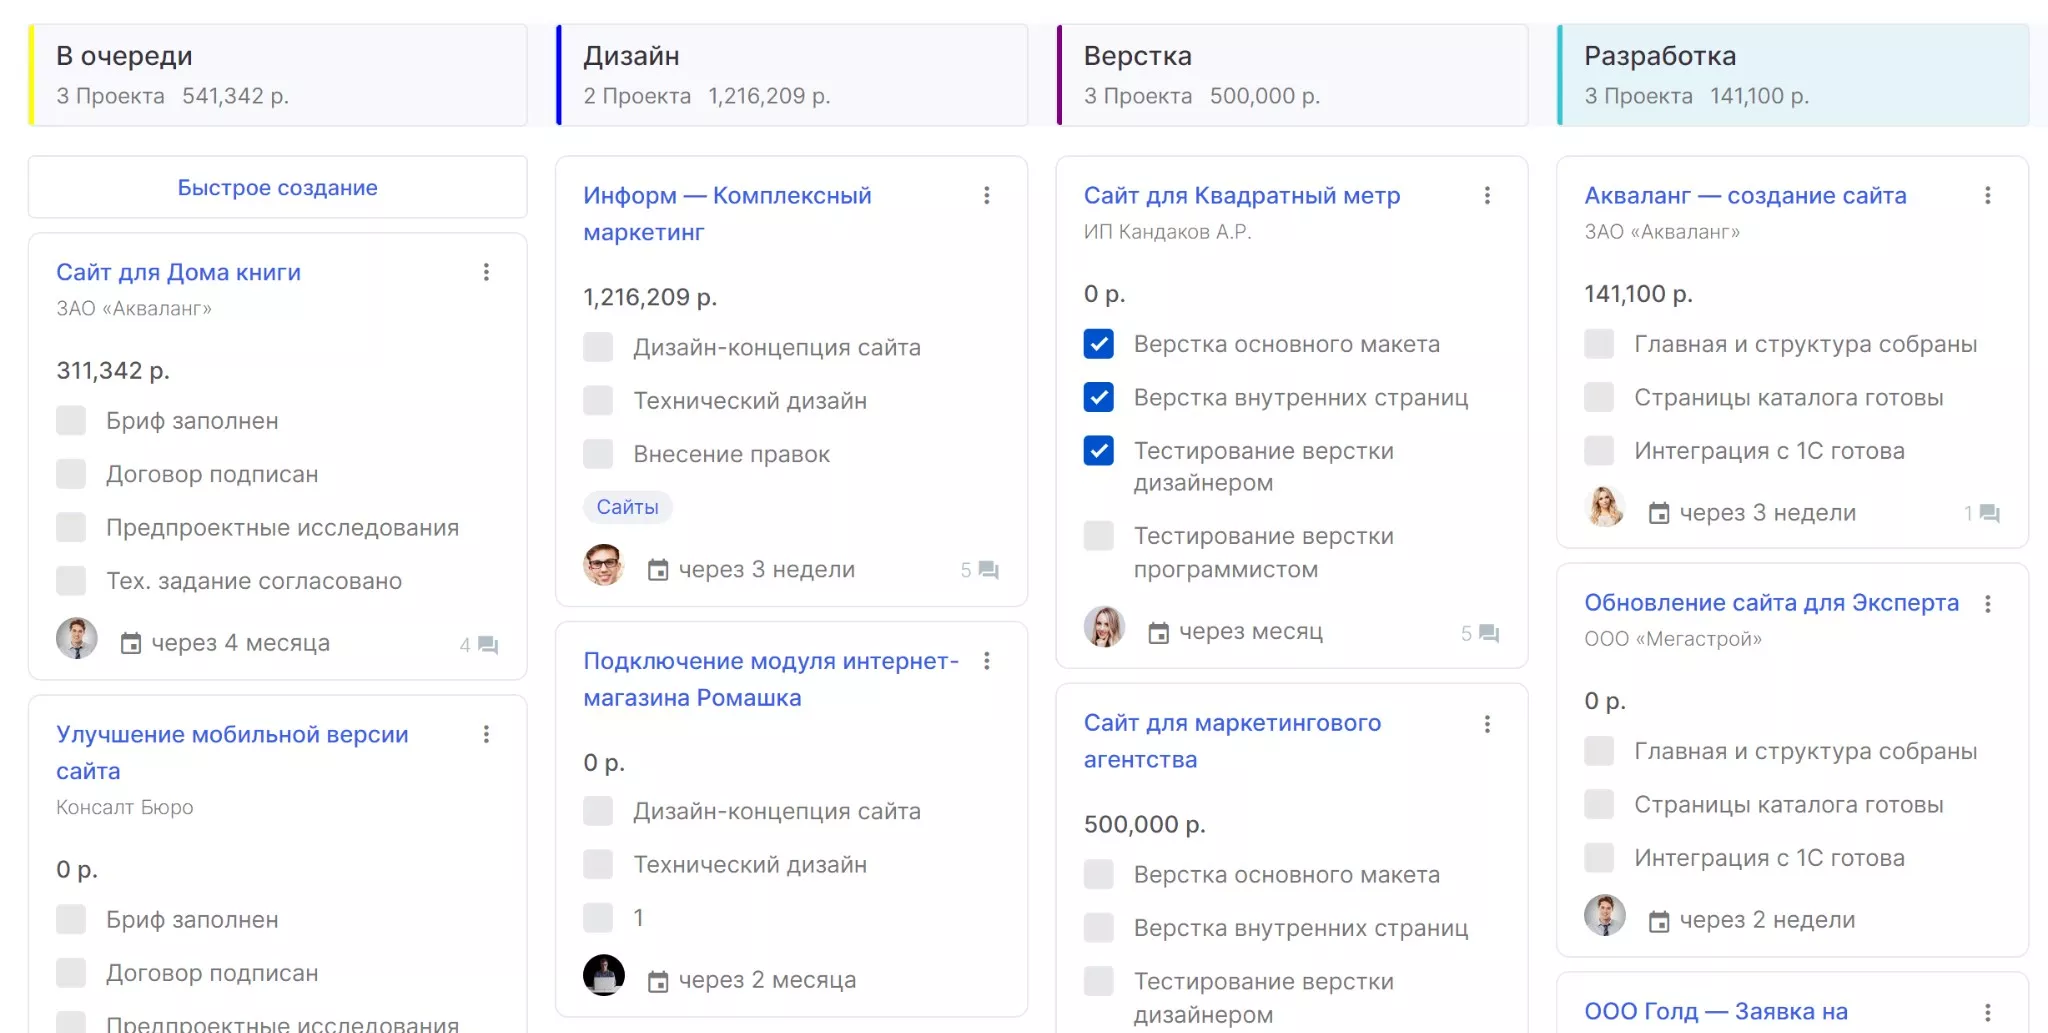The image size is (2048, 1033).
Task: Click the Сайты tag on Информ card
Action: click(x=627, y=507)
